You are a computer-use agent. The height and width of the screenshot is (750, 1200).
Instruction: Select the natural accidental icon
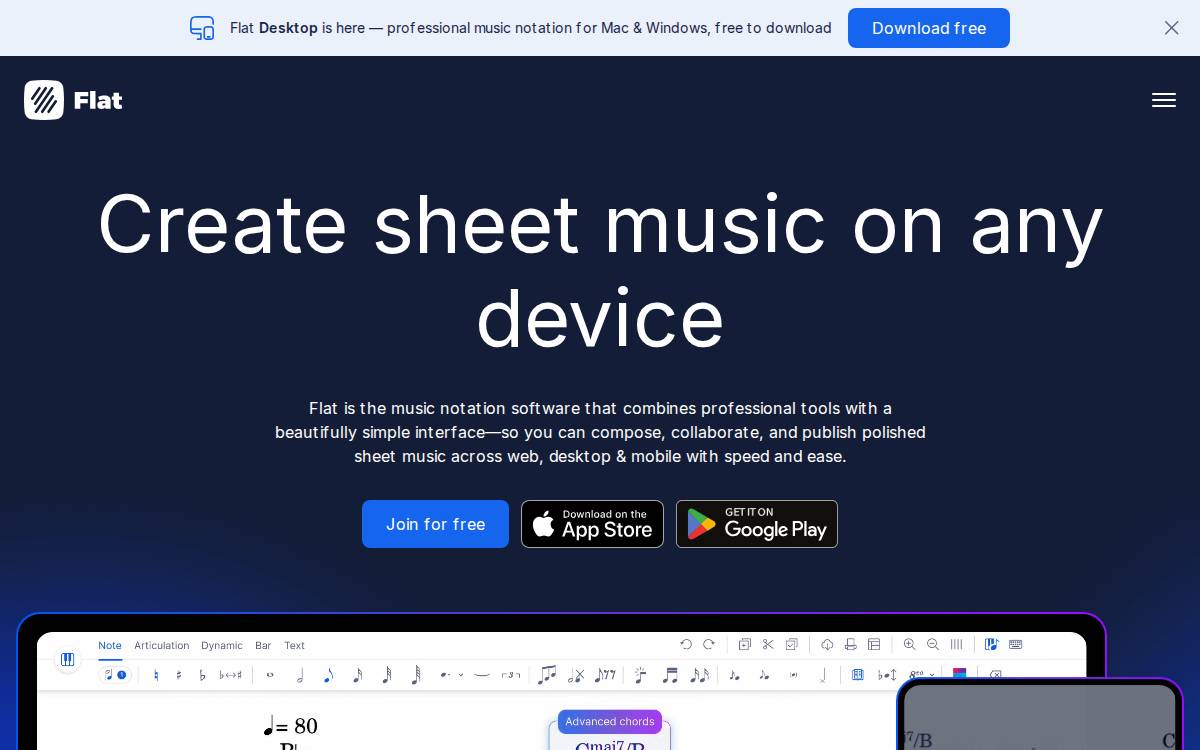156,675
